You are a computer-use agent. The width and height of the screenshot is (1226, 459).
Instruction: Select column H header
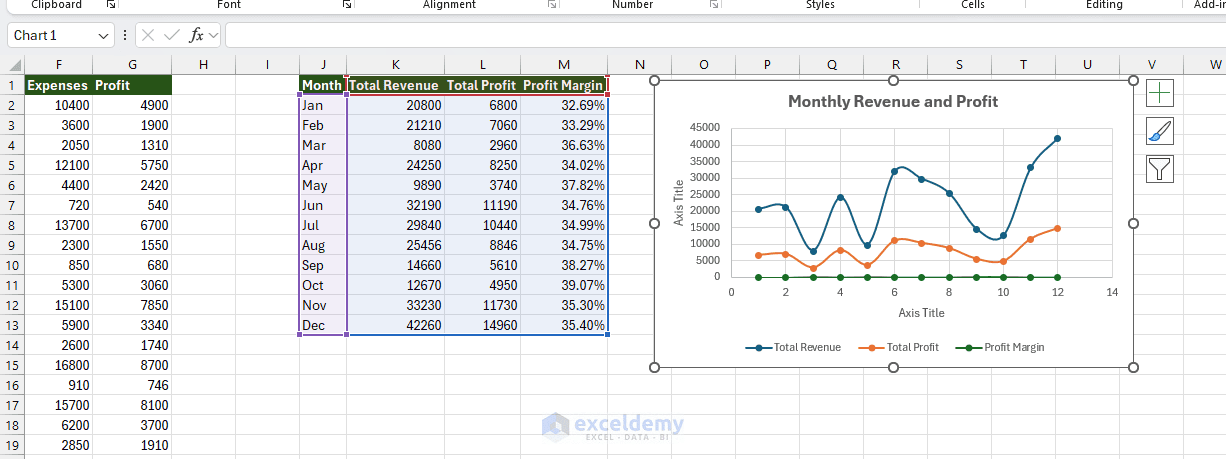204,64
